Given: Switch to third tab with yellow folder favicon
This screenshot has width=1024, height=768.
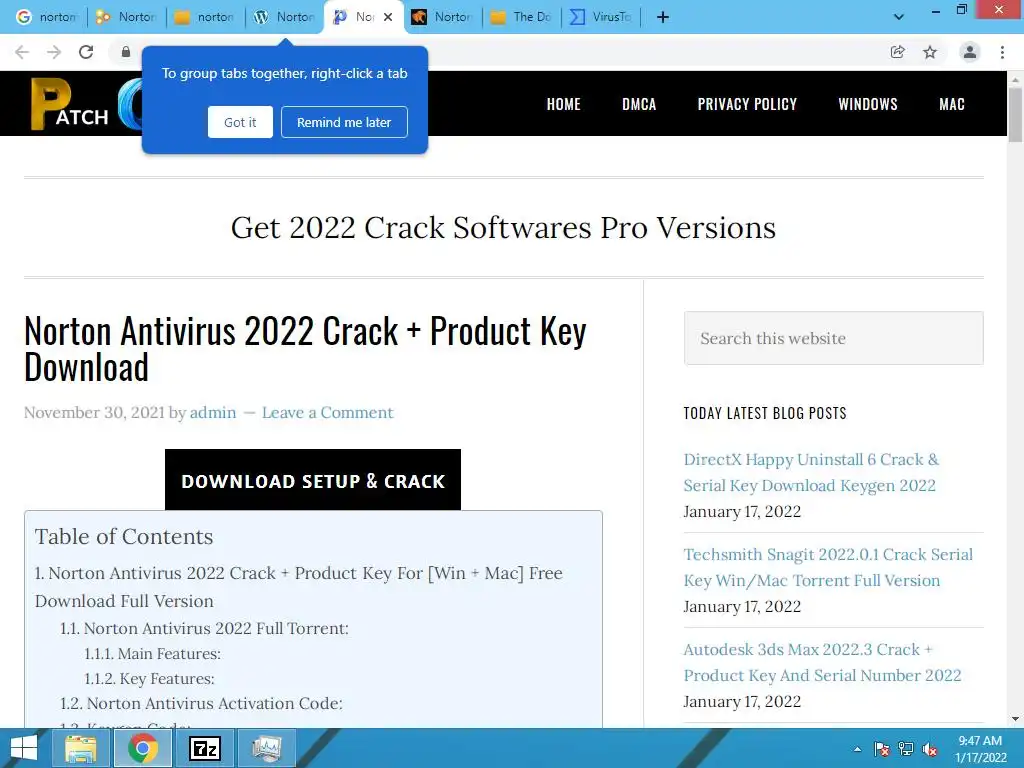Looking at the screenshot, I should pos(205,17).
